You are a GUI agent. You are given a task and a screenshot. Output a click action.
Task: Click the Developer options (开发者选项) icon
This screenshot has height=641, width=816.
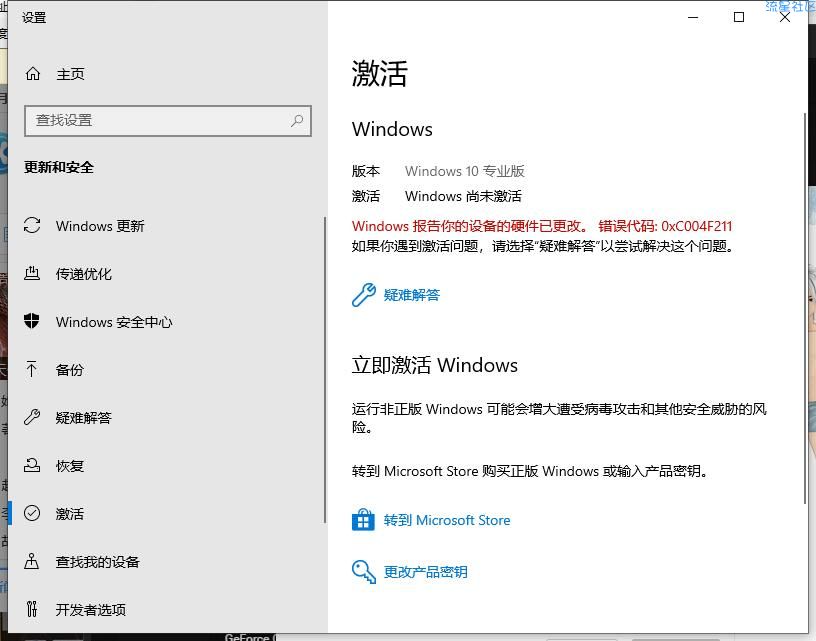pyautogui.click(x=32, y=609)
